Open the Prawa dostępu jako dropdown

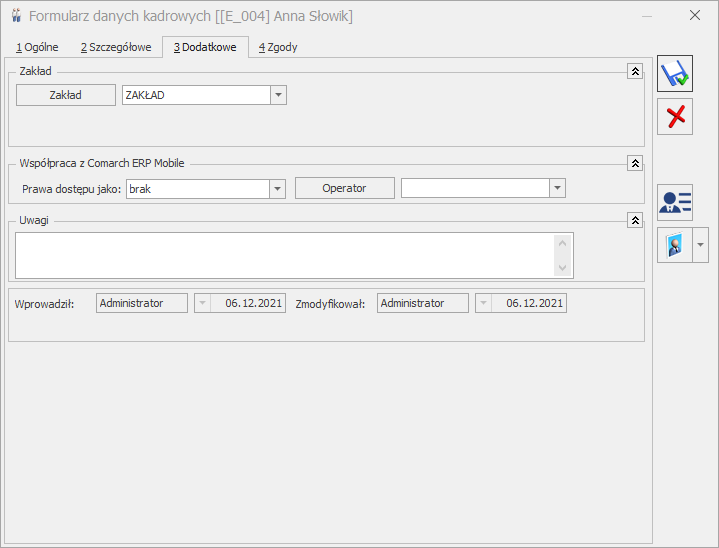[277, 189]
